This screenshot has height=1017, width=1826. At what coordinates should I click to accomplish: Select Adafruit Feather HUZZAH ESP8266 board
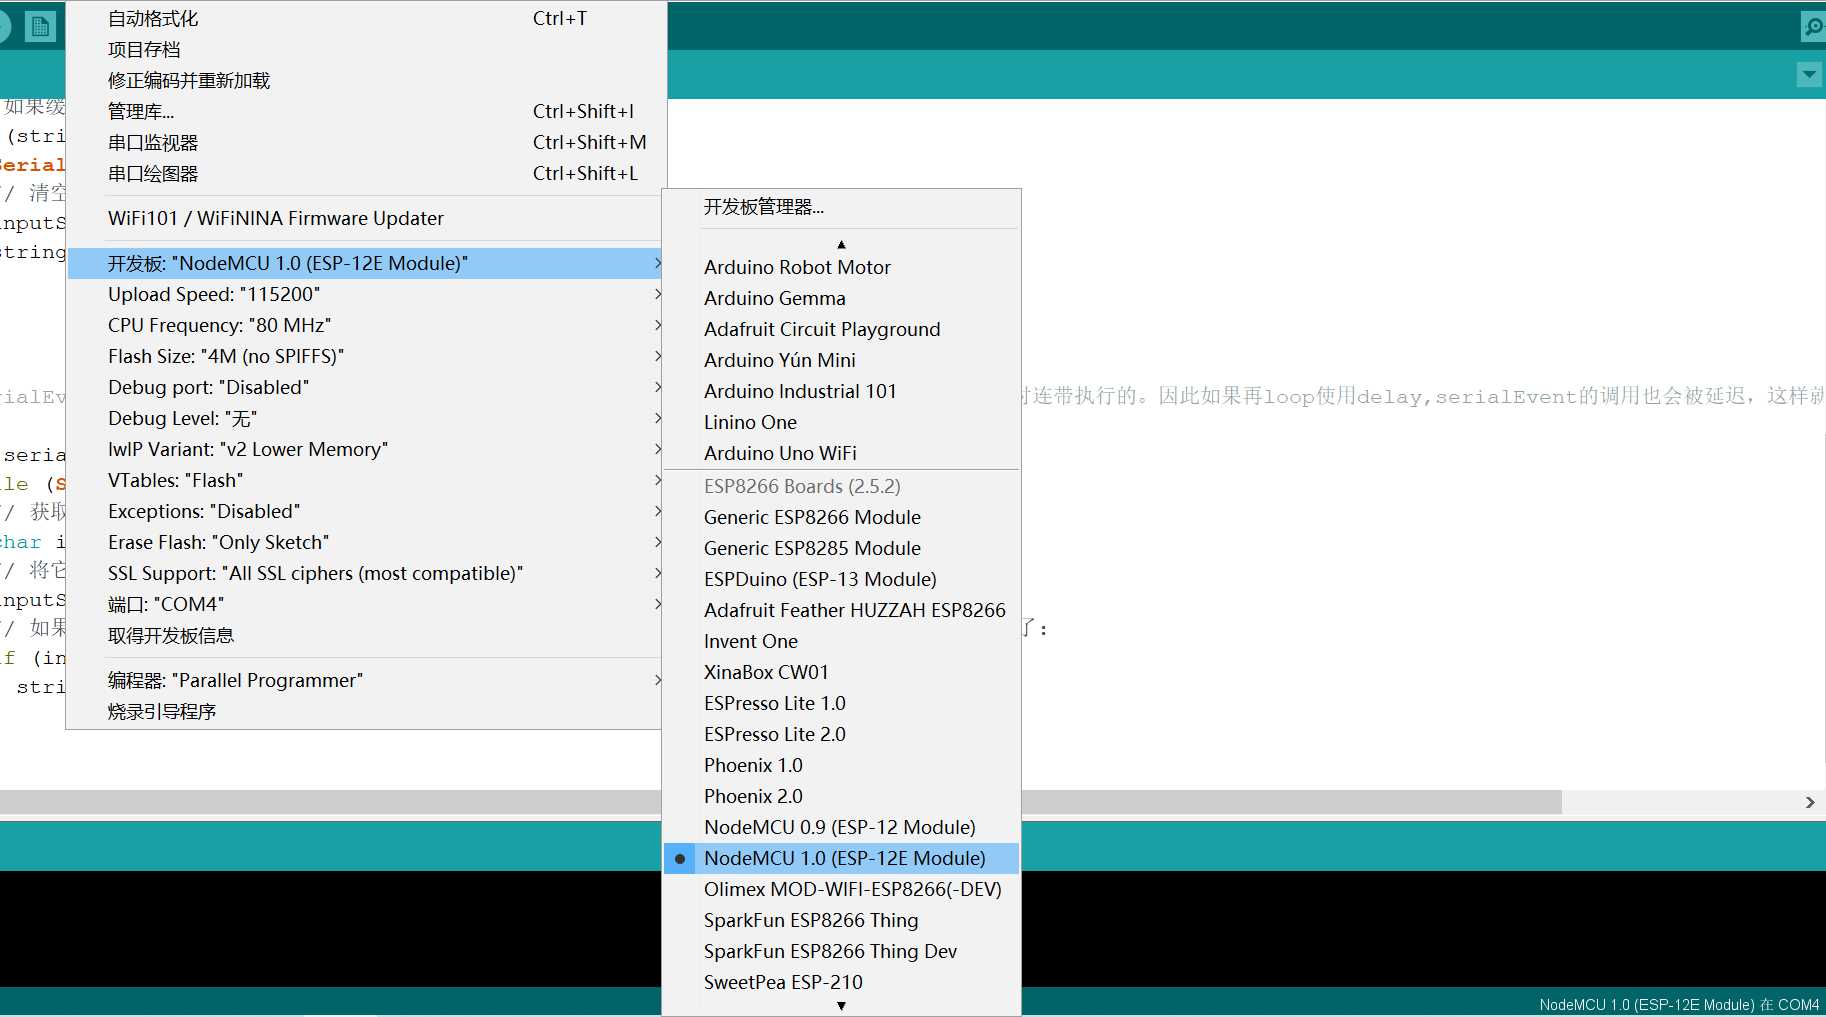click(x=841, y=610)
